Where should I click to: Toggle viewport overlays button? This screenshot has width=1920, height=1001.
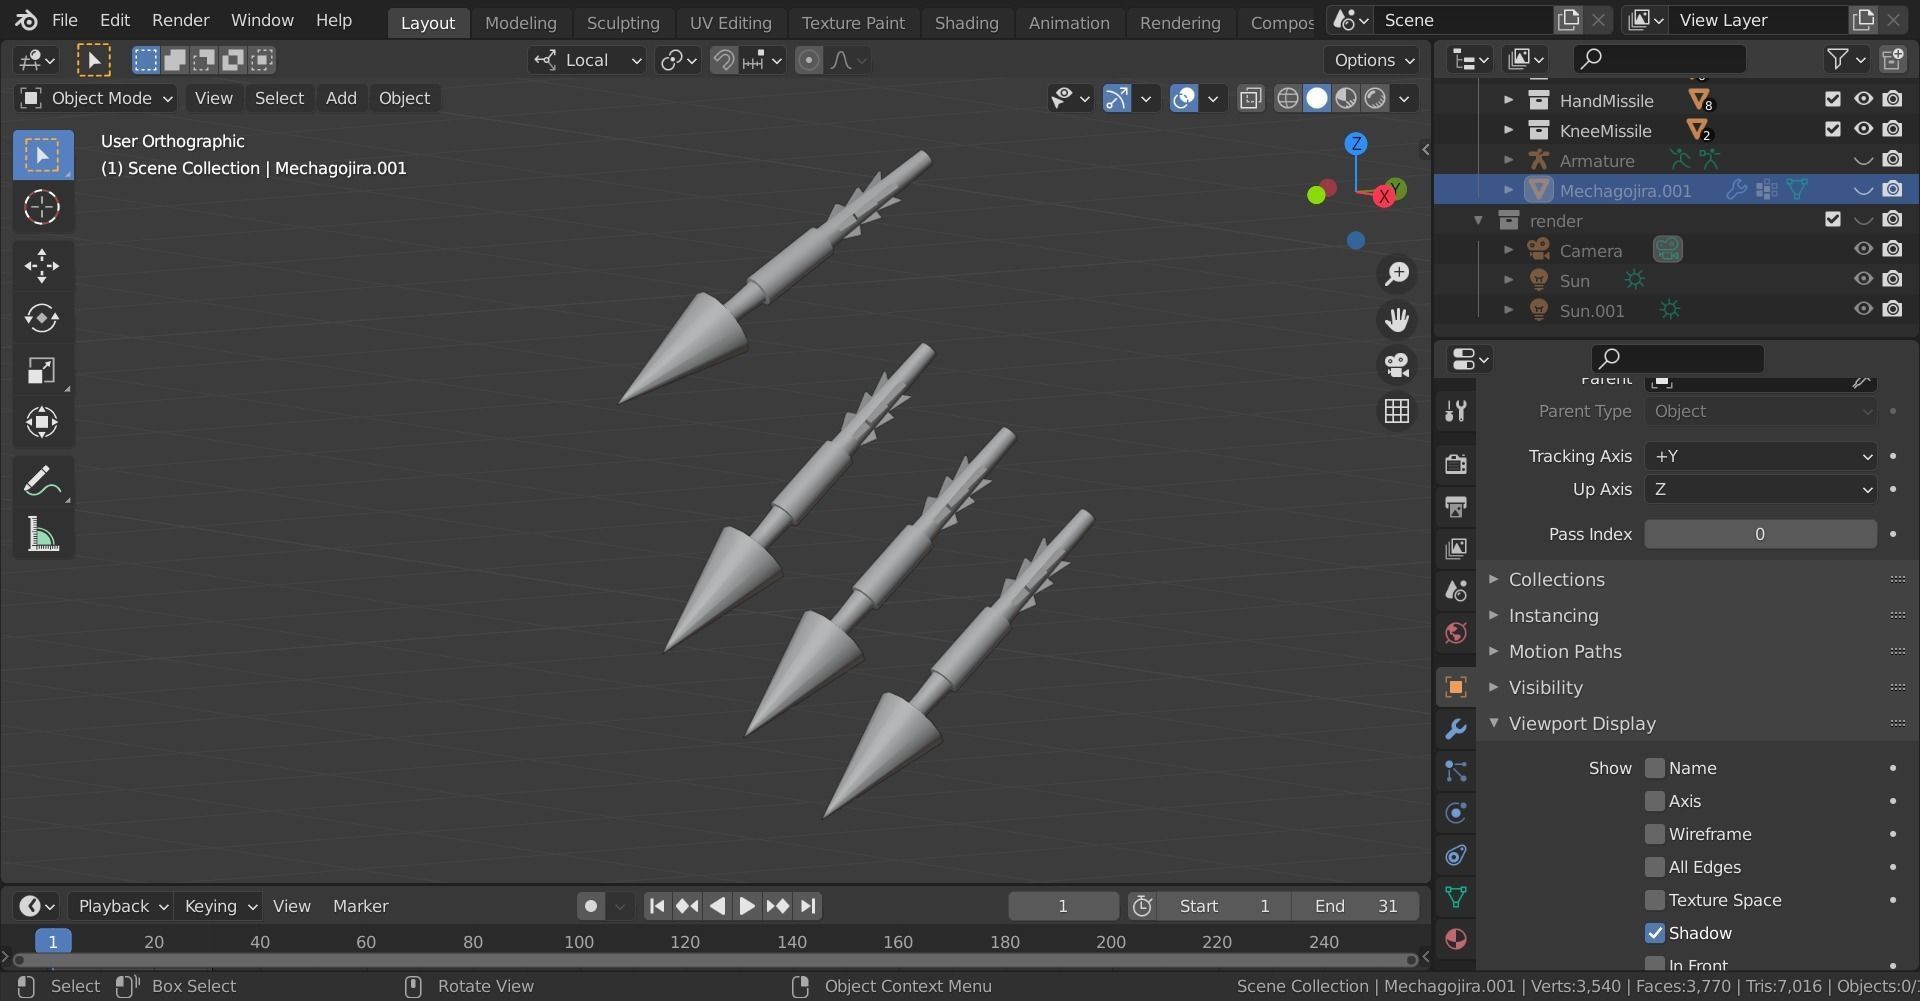tap(1184, 98)
